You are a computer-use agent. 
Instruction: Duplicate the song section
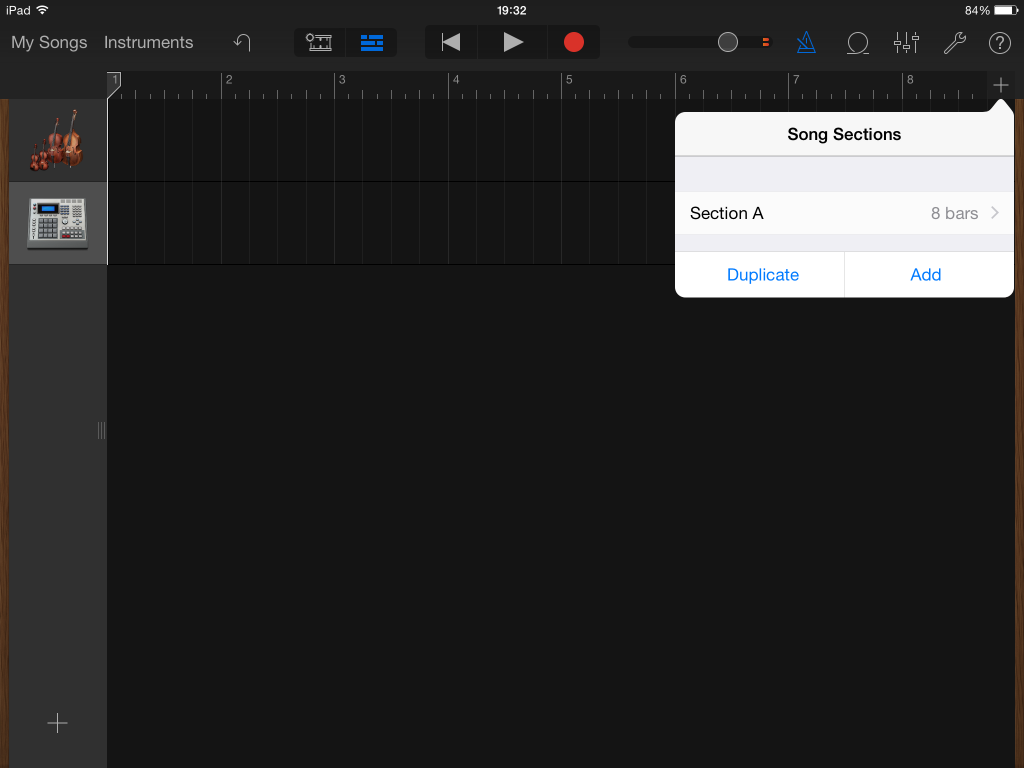click(x=762, y=274)
